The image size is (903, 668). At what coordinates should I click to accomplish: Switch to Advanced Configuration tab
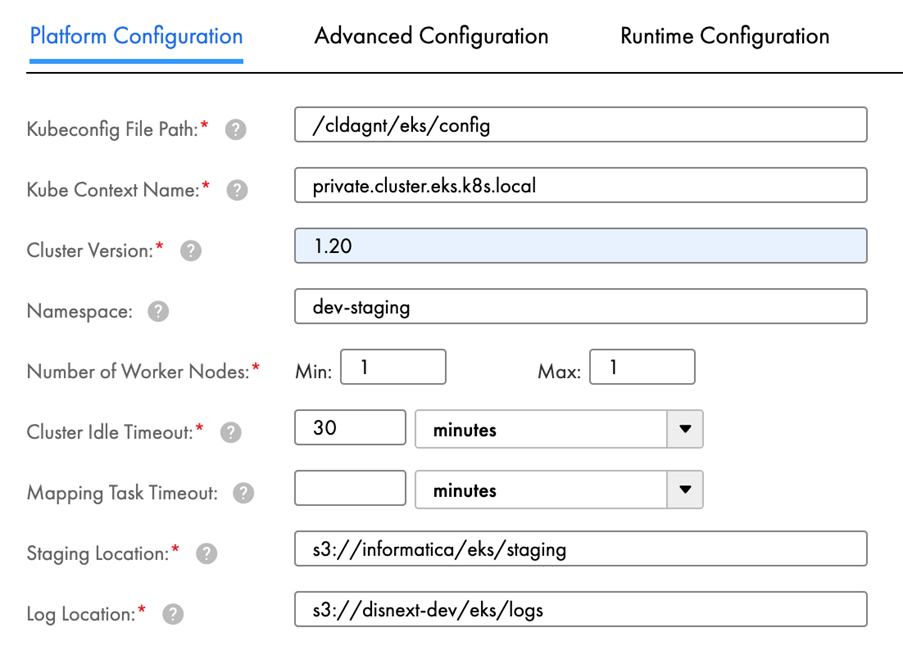tap(431, 37)
